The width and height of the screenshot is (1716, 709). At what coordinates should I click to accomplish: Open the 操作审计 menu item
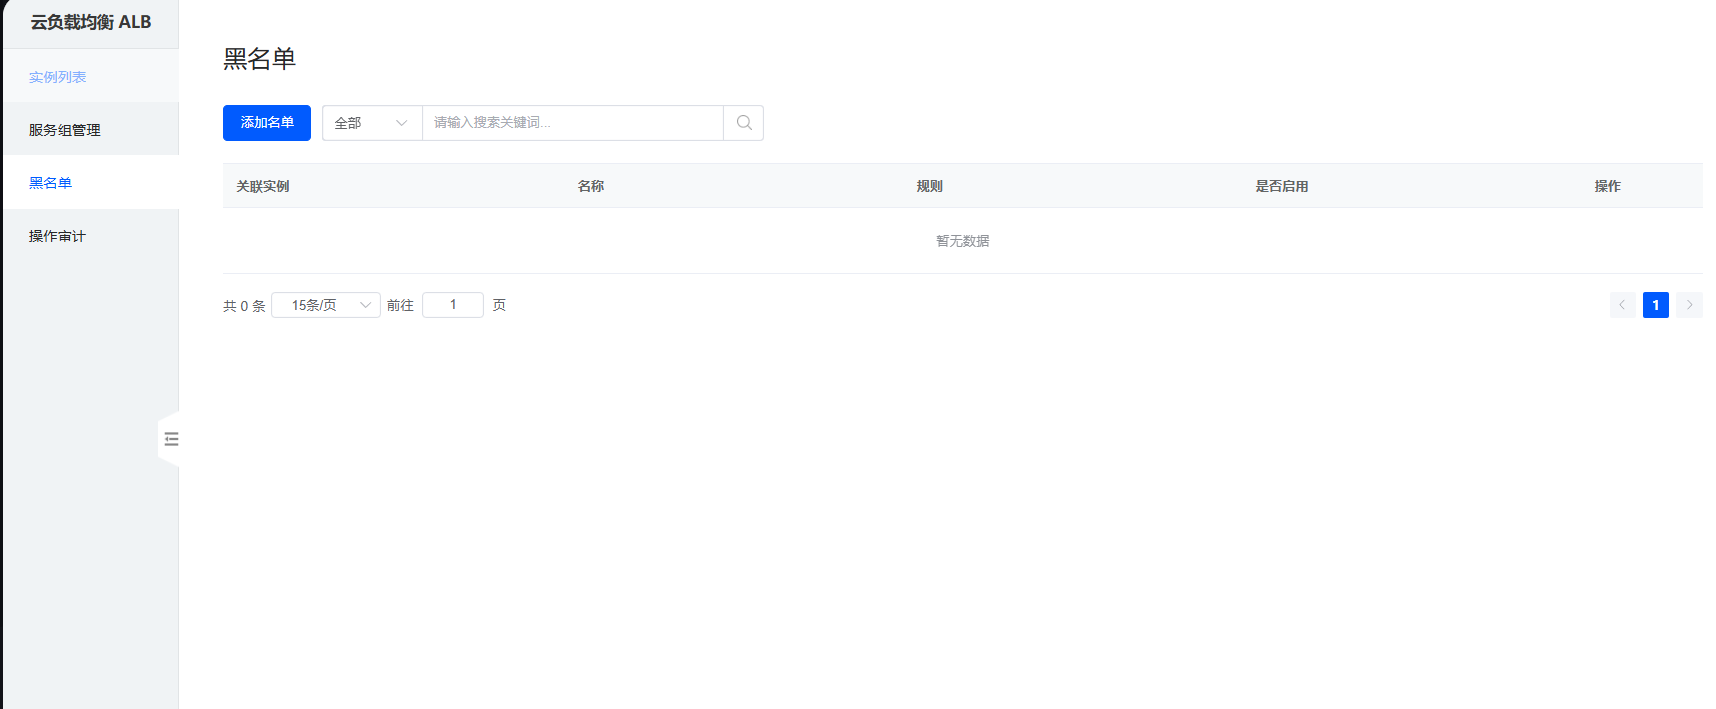click(57, 236)
